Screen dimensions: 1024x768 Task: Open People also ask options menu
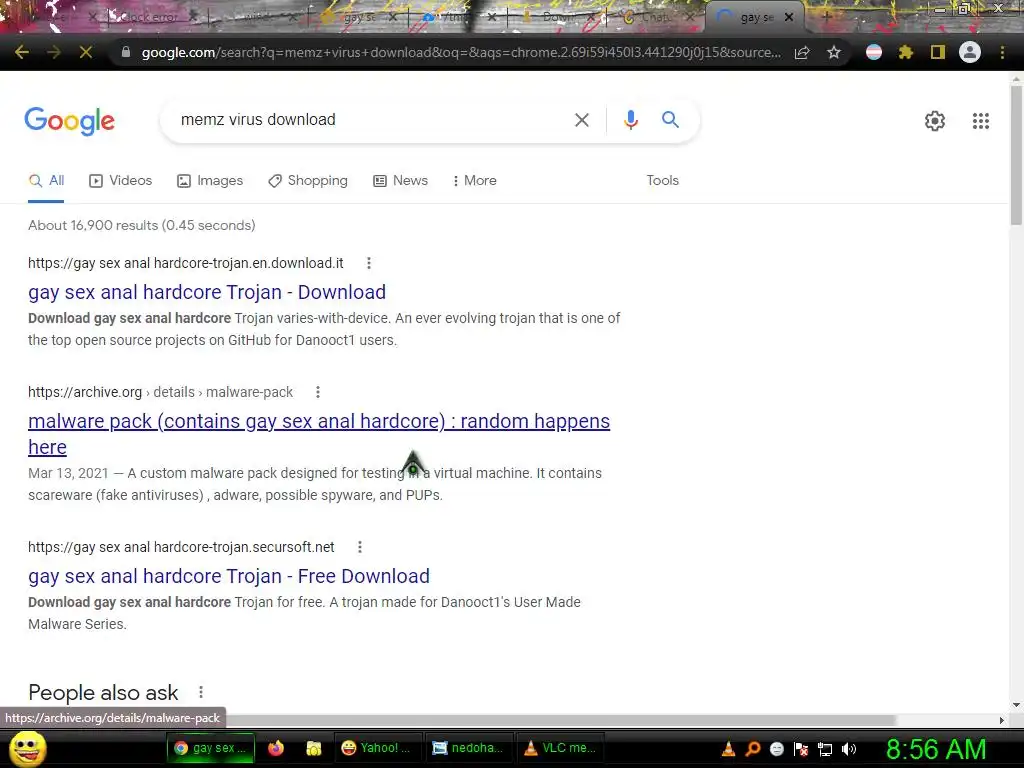coord(200,692)
